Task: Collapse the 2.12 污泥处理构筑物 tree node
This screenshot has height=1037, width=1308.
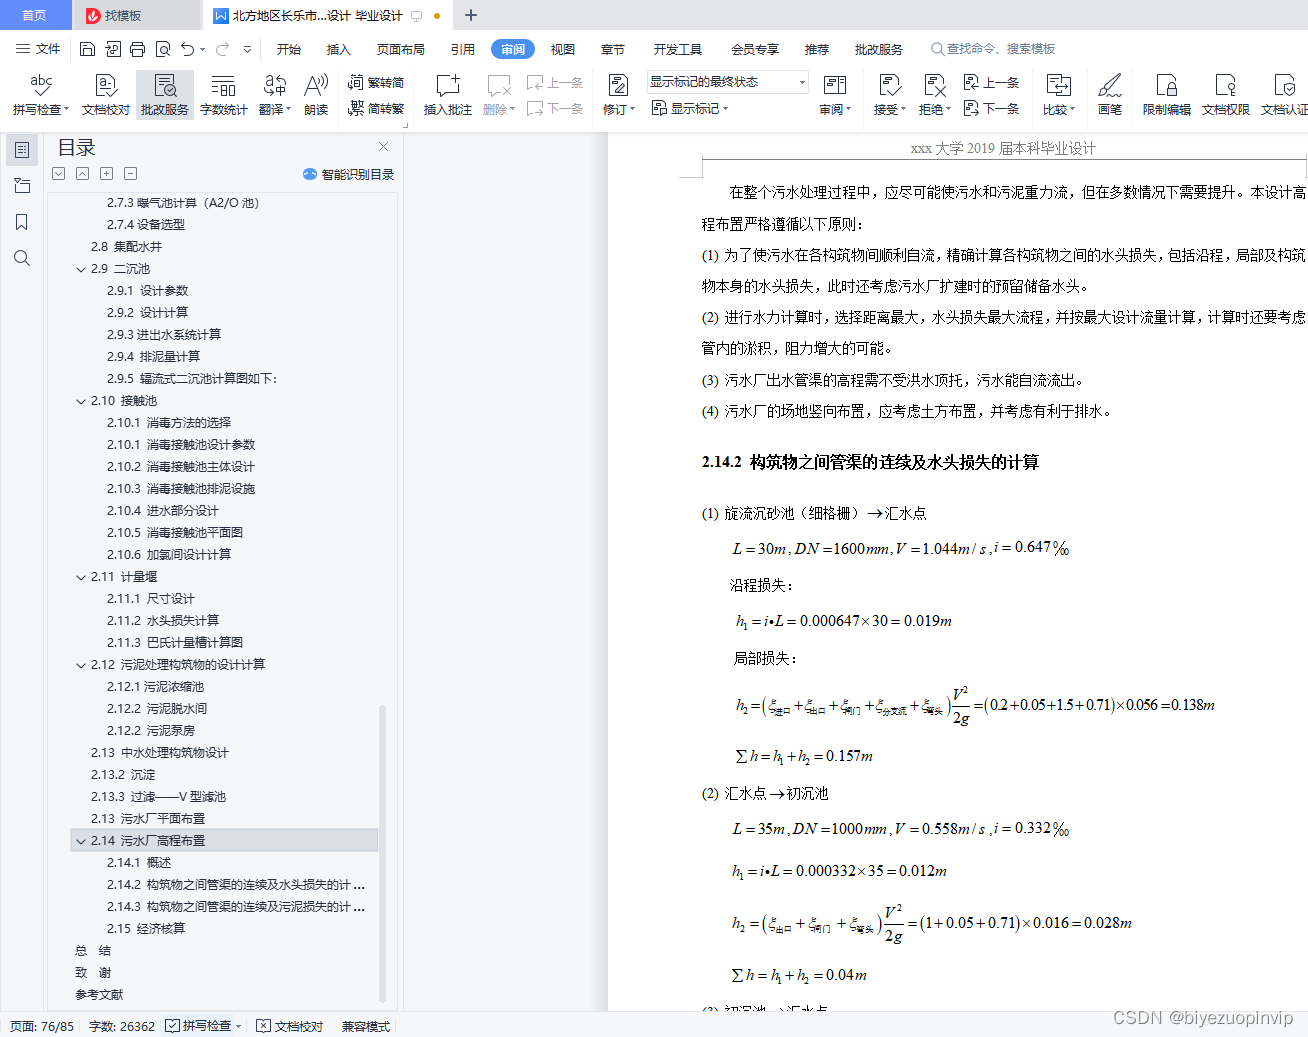Action: click(81, 665)
